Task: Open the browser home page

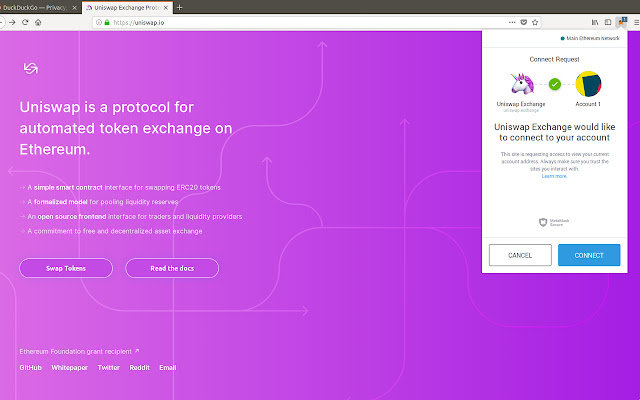Action: pos(38,22)
